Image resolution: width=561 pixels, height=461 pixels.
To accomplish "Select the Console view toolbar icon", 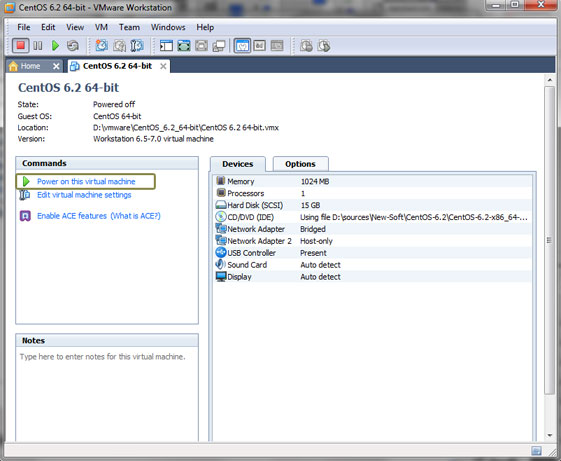I will (x=277, y=45).
